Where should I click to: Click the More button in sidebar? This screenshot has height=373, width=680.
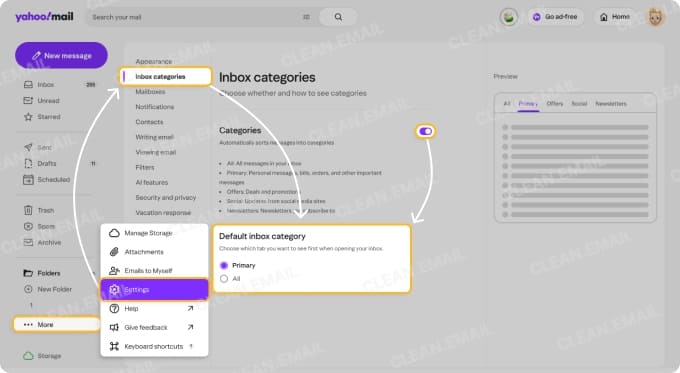pos(56,324)
